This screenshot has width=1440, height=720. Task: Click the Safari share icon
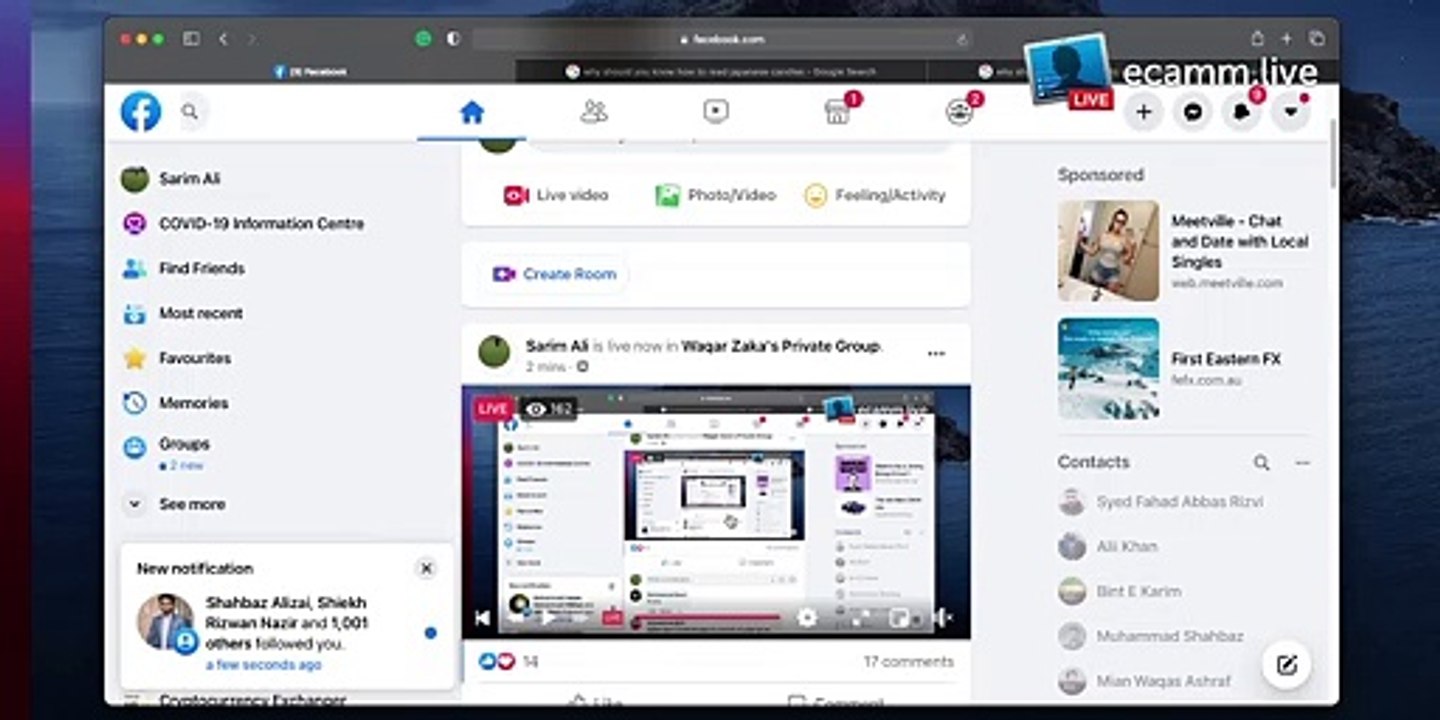point(1258,39)
